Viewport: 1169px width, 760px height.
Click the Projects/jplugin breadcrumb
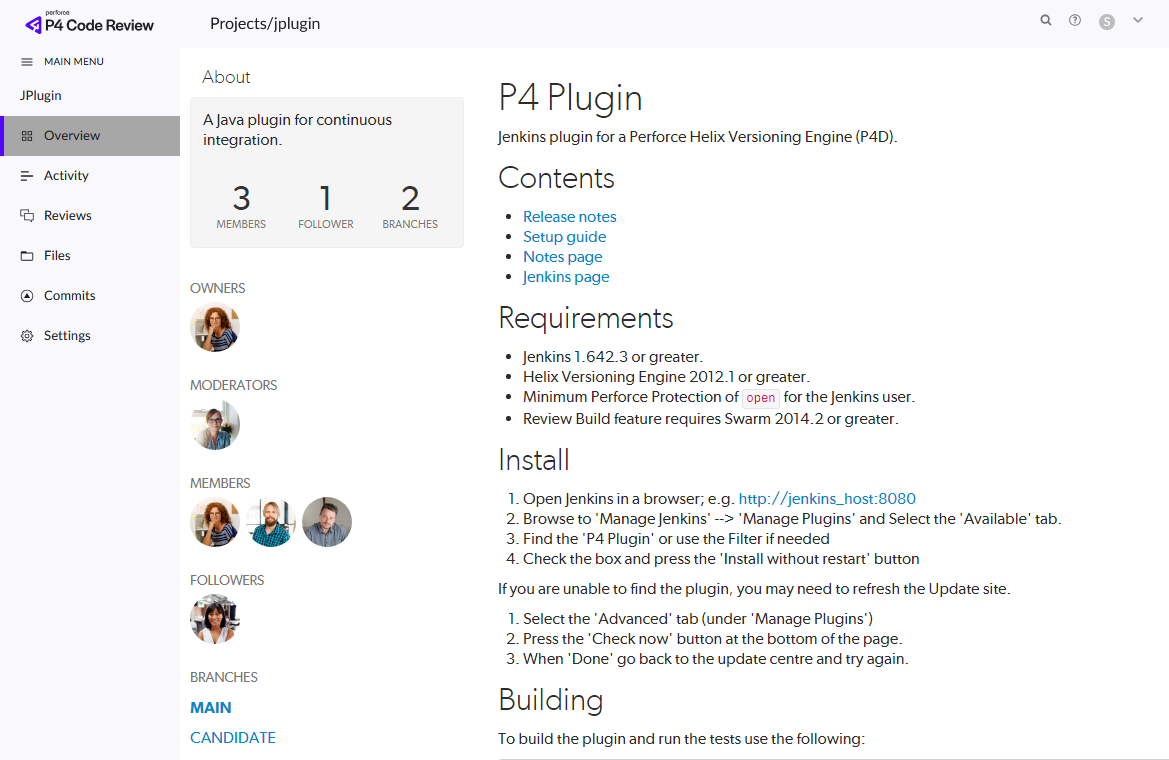click(264, 22)
